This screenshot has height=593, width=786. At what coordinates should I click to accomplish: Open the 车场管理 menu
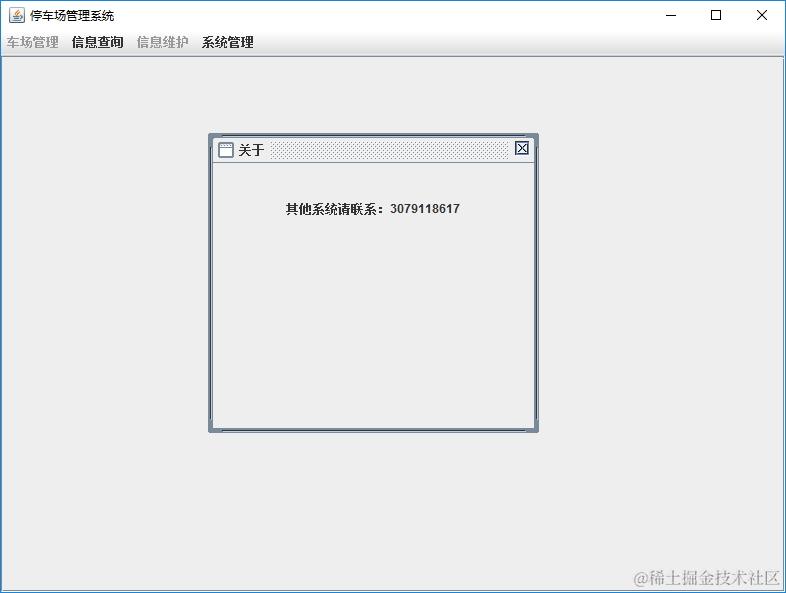(33, 42)
